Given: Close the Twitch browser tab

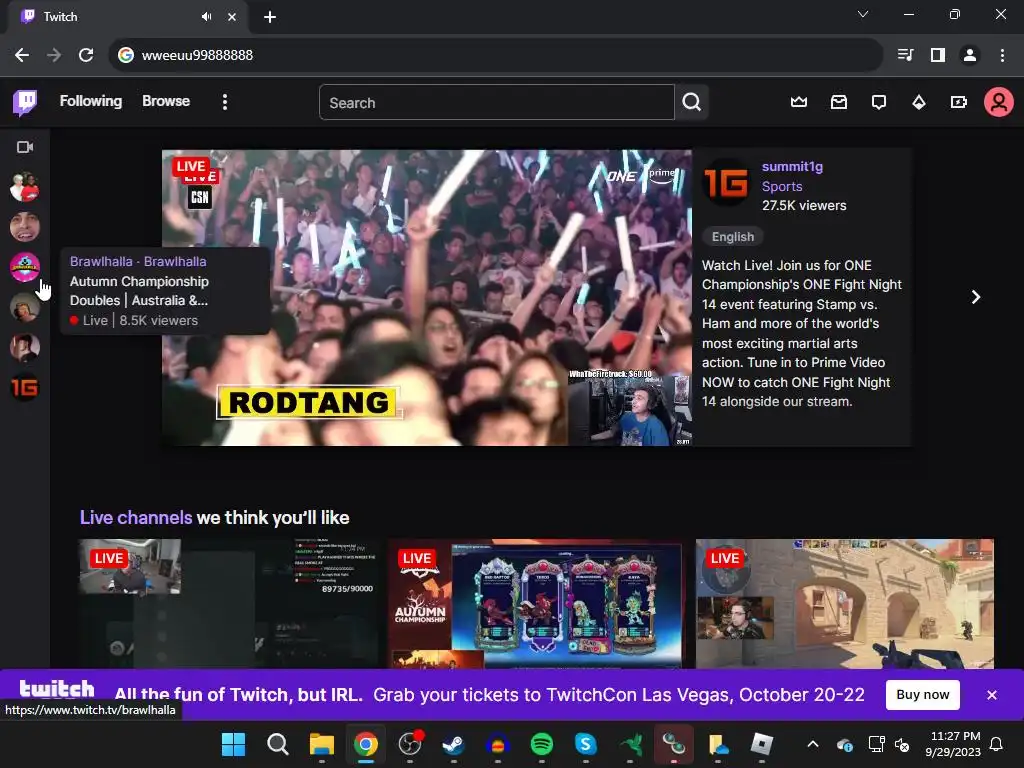Looking at the screenshot, I should pyautogui.click(x=232, y=17).
